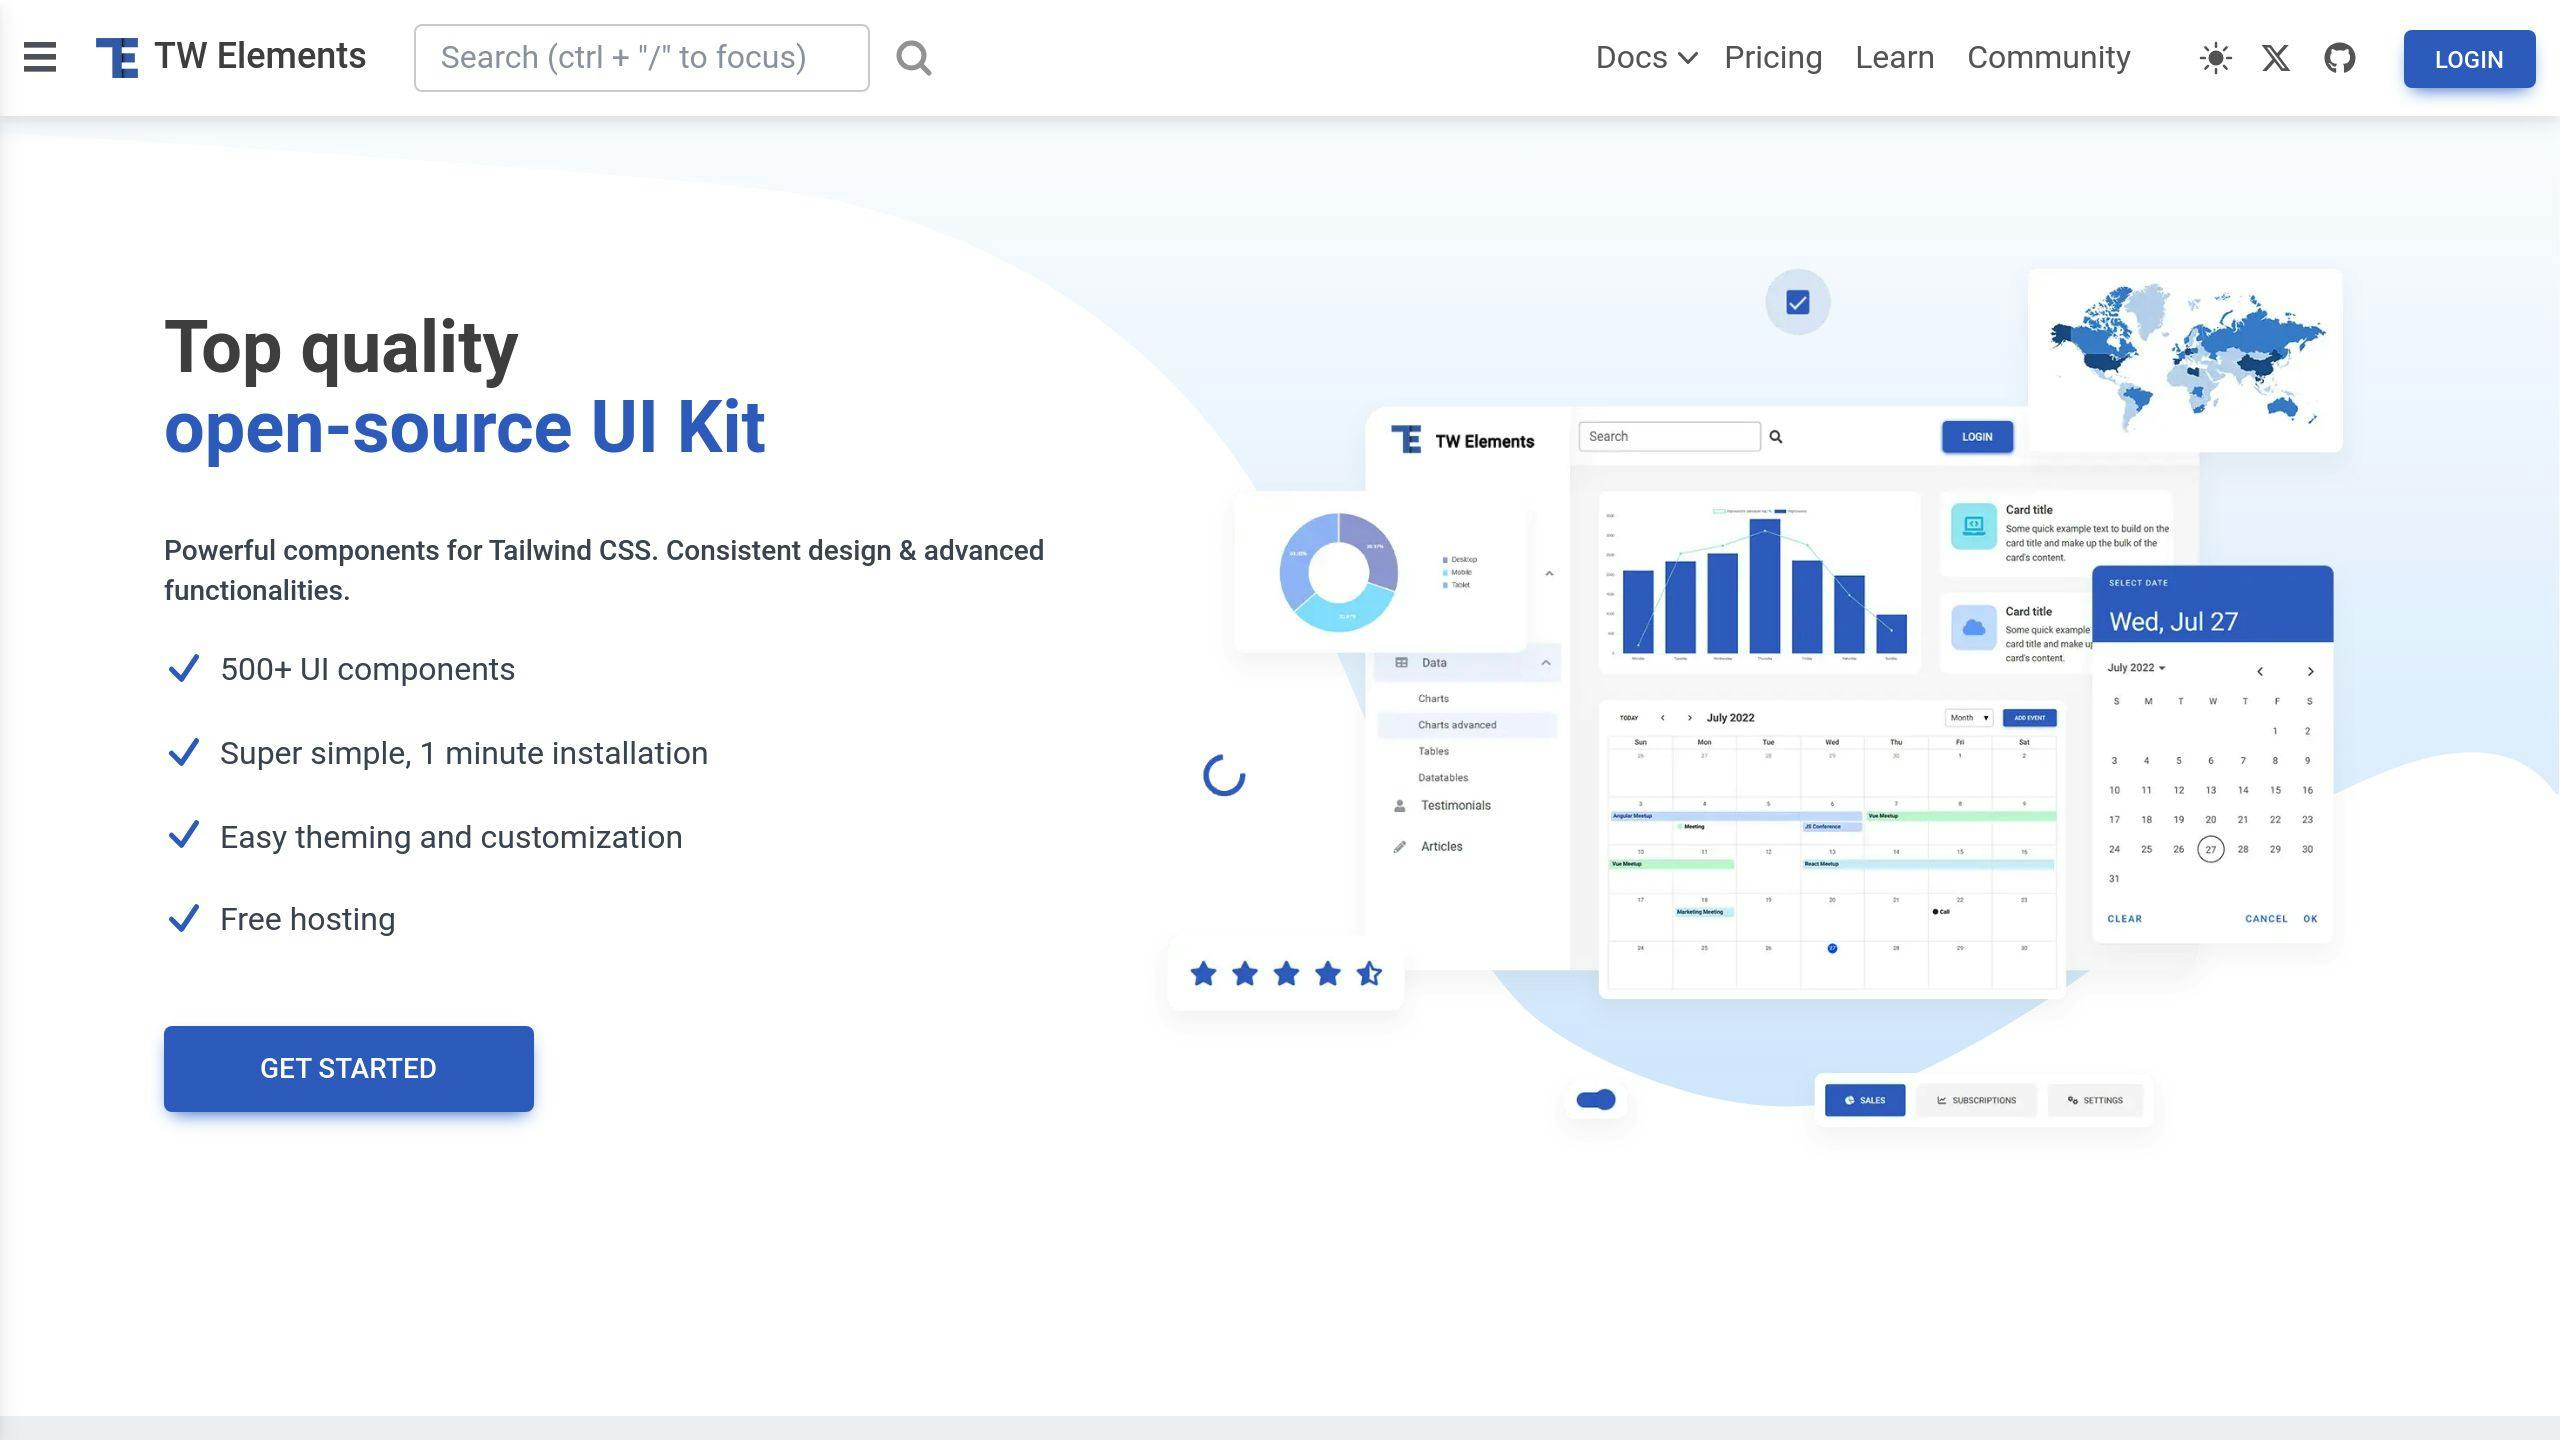The height and width of the screenshot is (1440, 2560).
Task: Click ADD EVENT in the mockup calendar
Action: pos(2029,718)
